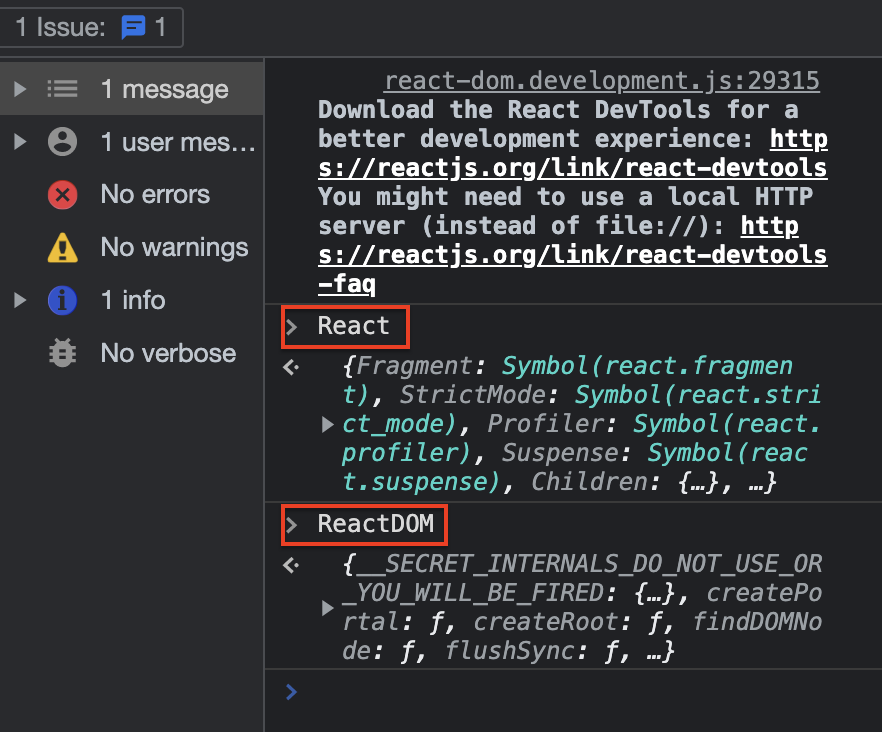The width and height of the screenshot is (882, 732).
Task: Click the 'Children: {…}' property text
Action: coord(626,482)
